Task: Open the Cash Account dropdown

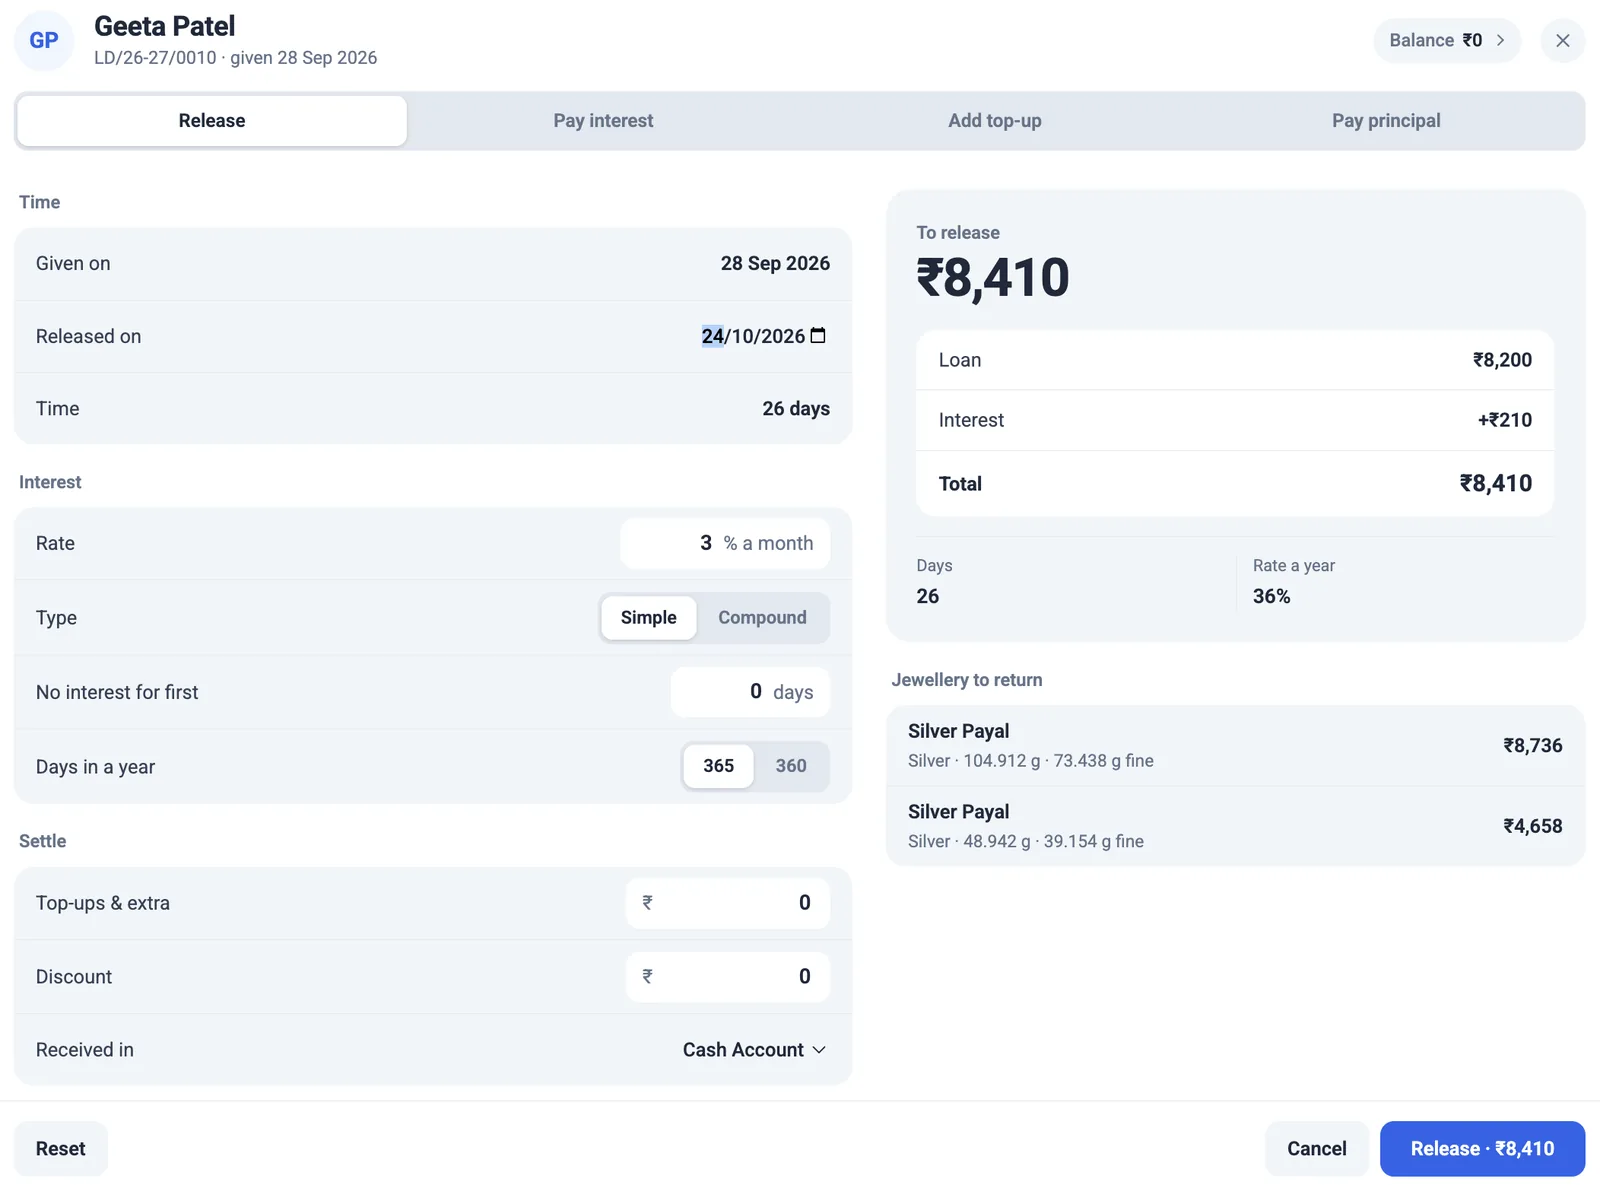Action: click(754, 1050)
